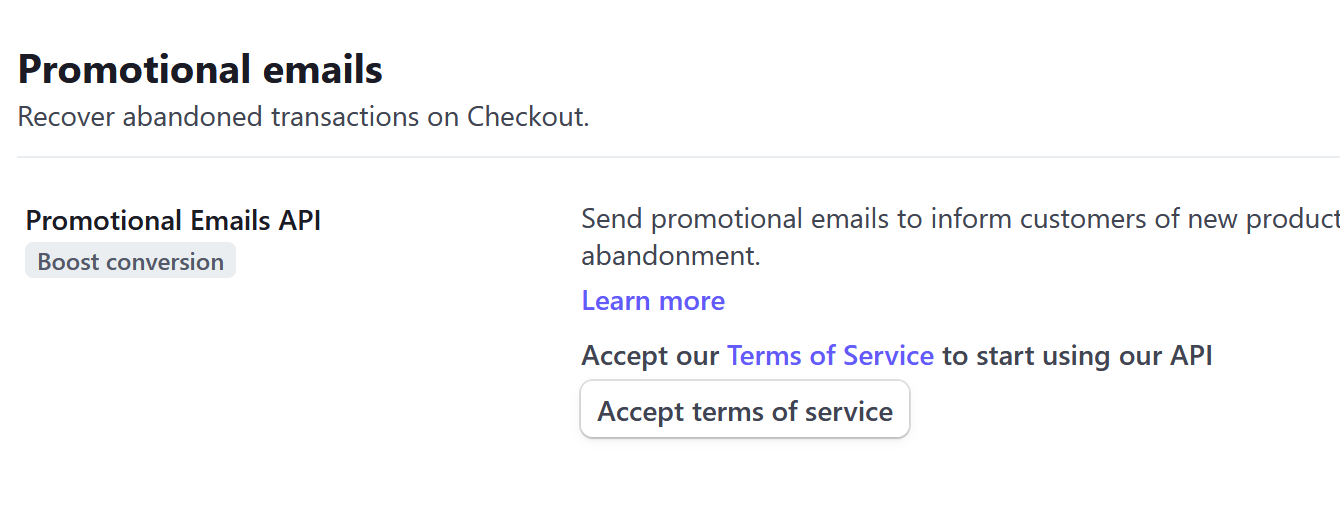Click the word API in the section label
This screenshot has height=517, width=1340.
tap(300, 221)
